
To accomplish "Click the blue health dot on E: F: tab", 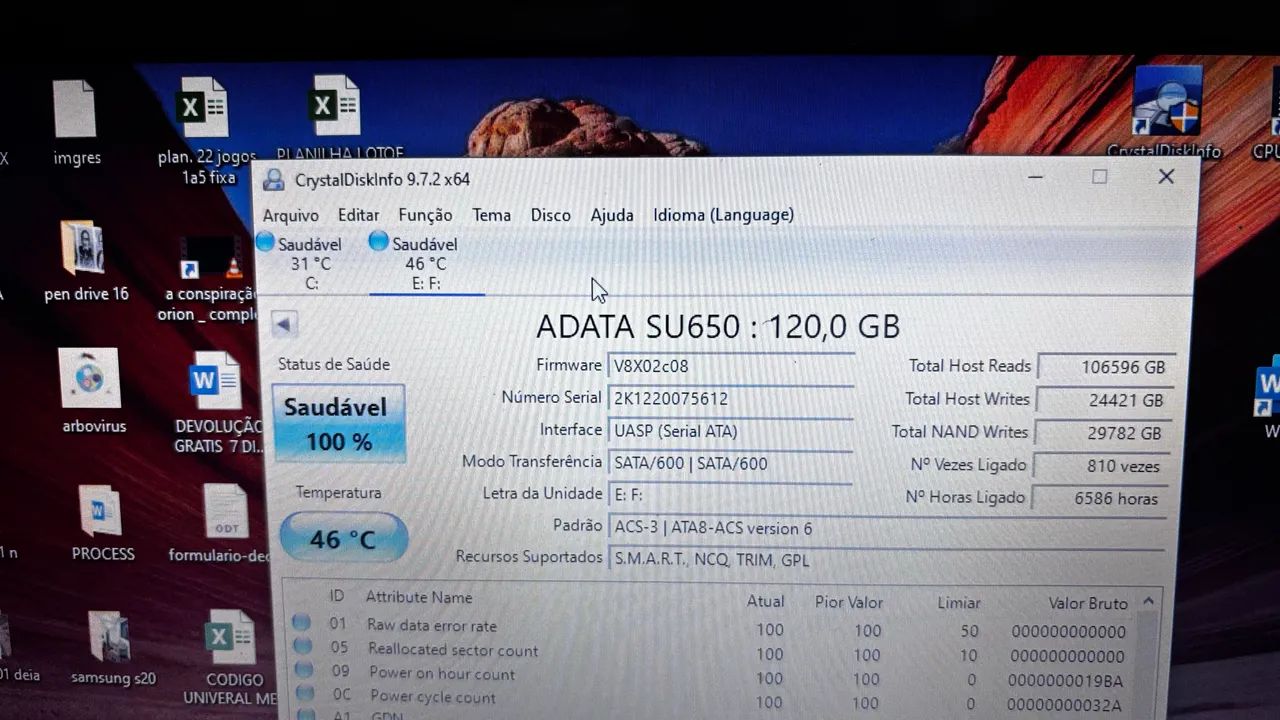I will (x=378, y=241).
